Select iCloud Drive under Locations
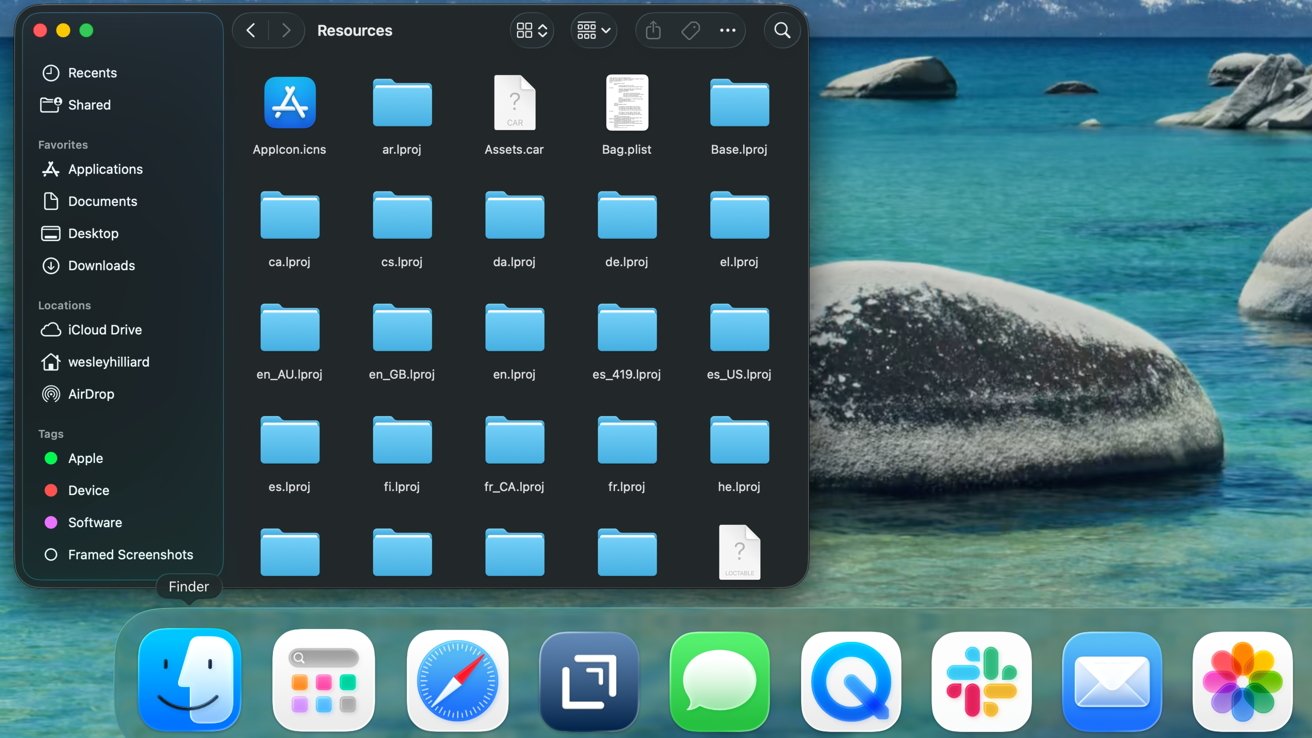 (104, 330)
